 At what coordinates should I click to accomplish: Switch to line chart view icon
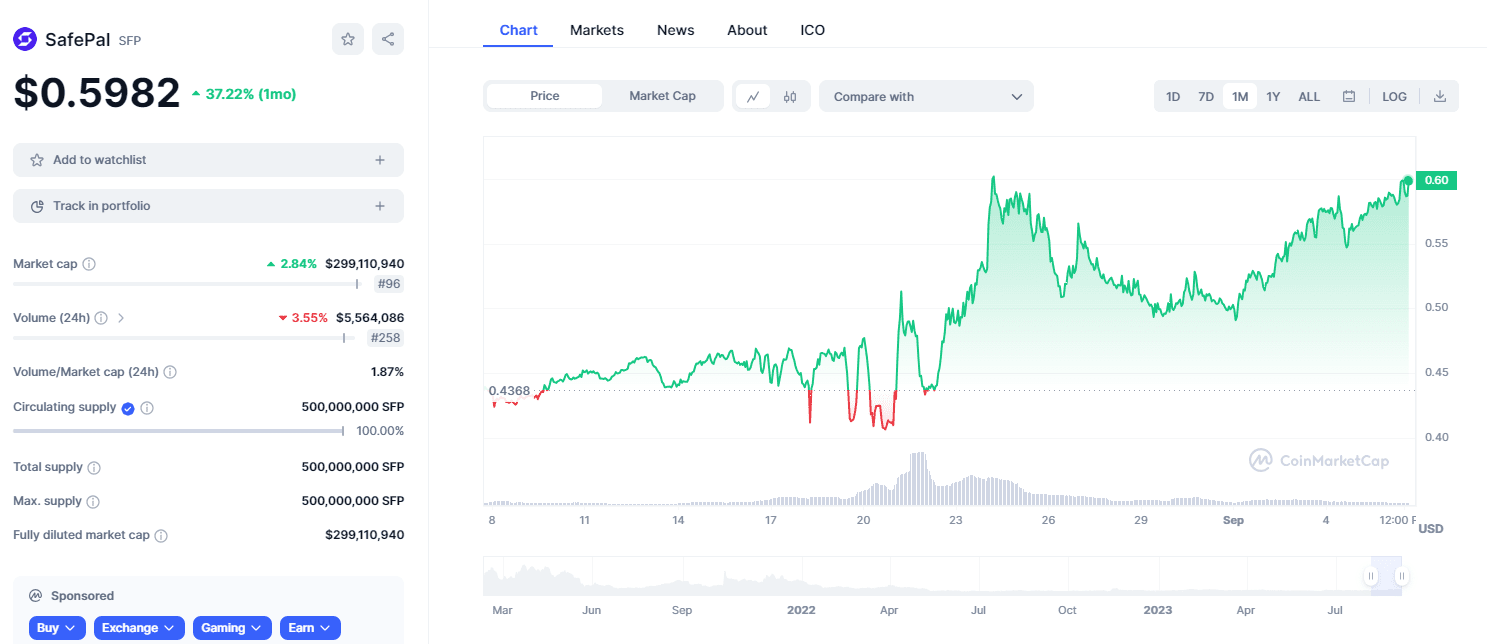tap(753, 97)
